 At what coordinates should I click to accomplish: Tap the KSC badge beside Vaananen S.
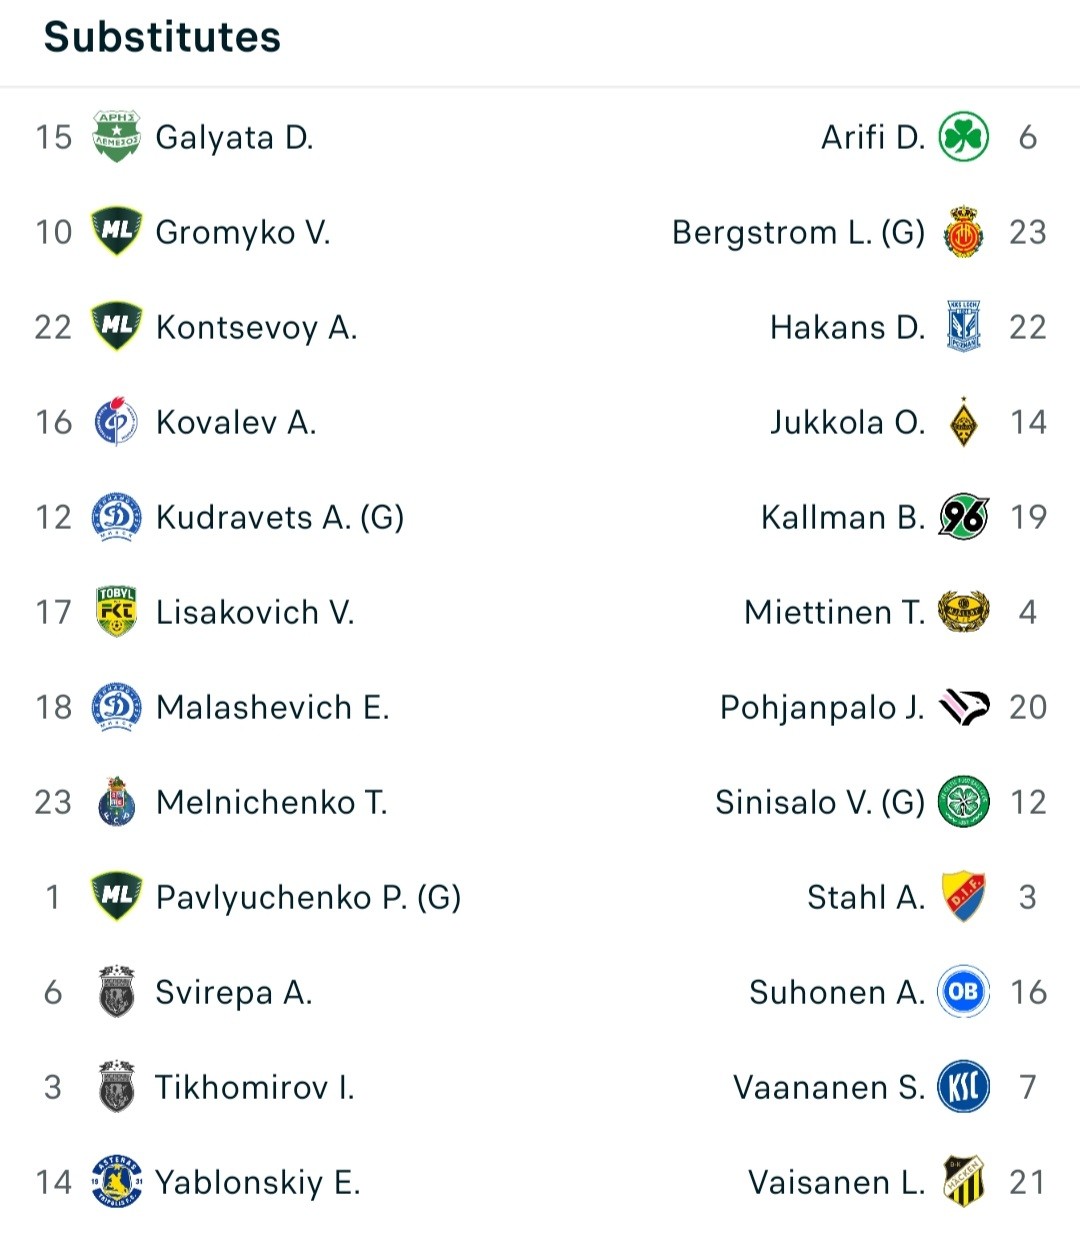click(964, 1087)
